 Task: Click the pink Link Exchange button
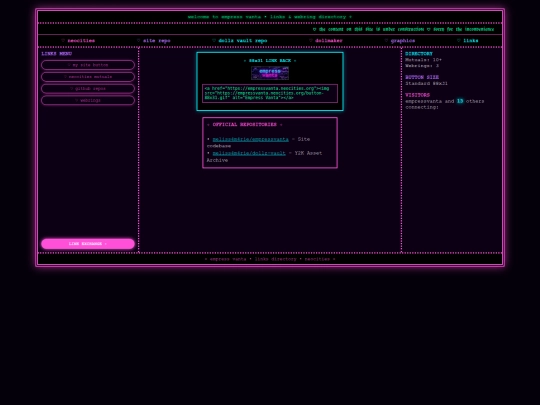tap(88, 243)
